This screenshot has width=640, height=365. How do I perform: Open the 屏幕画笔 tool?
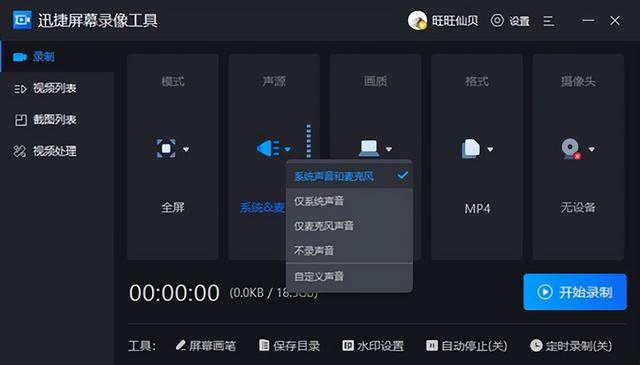coord(206,346)
